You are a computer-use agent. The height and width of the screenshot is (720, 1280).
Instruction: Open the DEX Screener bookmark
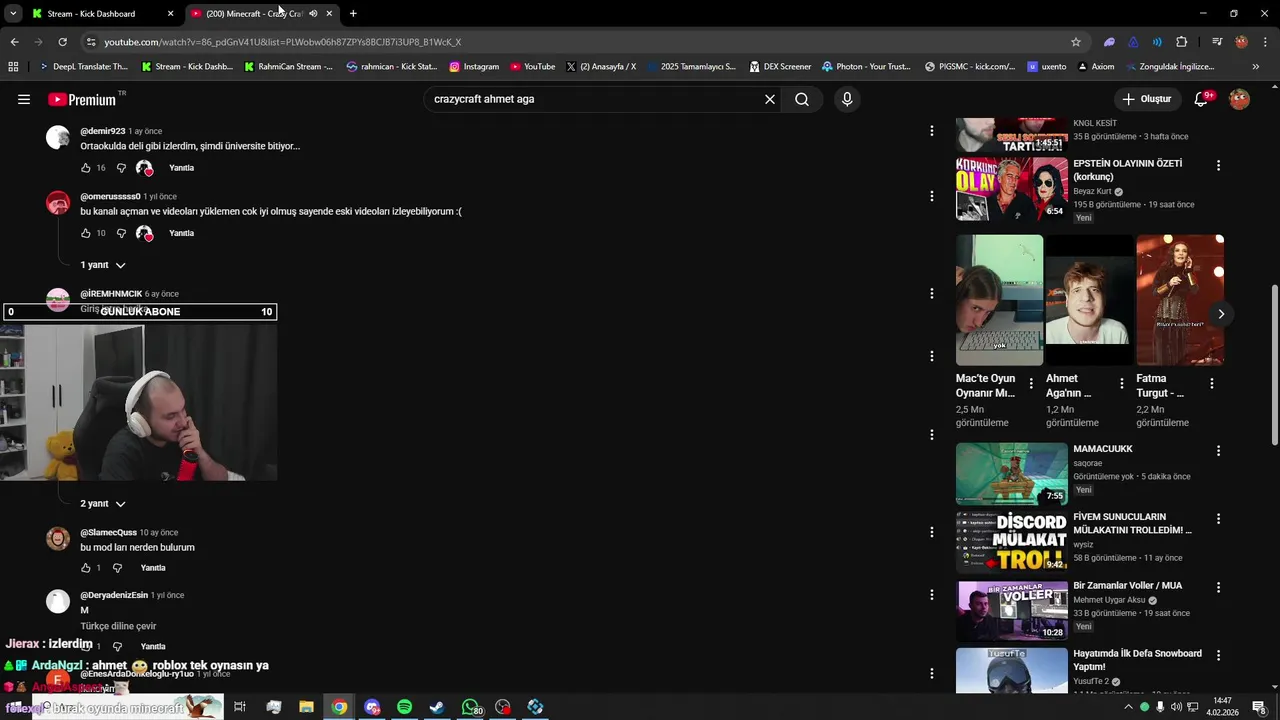pos(780,67)
